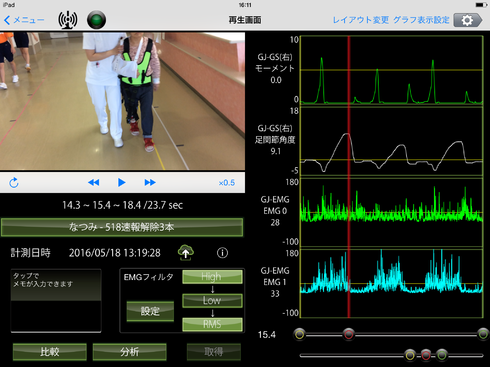
Task: Fast forward the video playback
Action: click(x=150, y=182)
